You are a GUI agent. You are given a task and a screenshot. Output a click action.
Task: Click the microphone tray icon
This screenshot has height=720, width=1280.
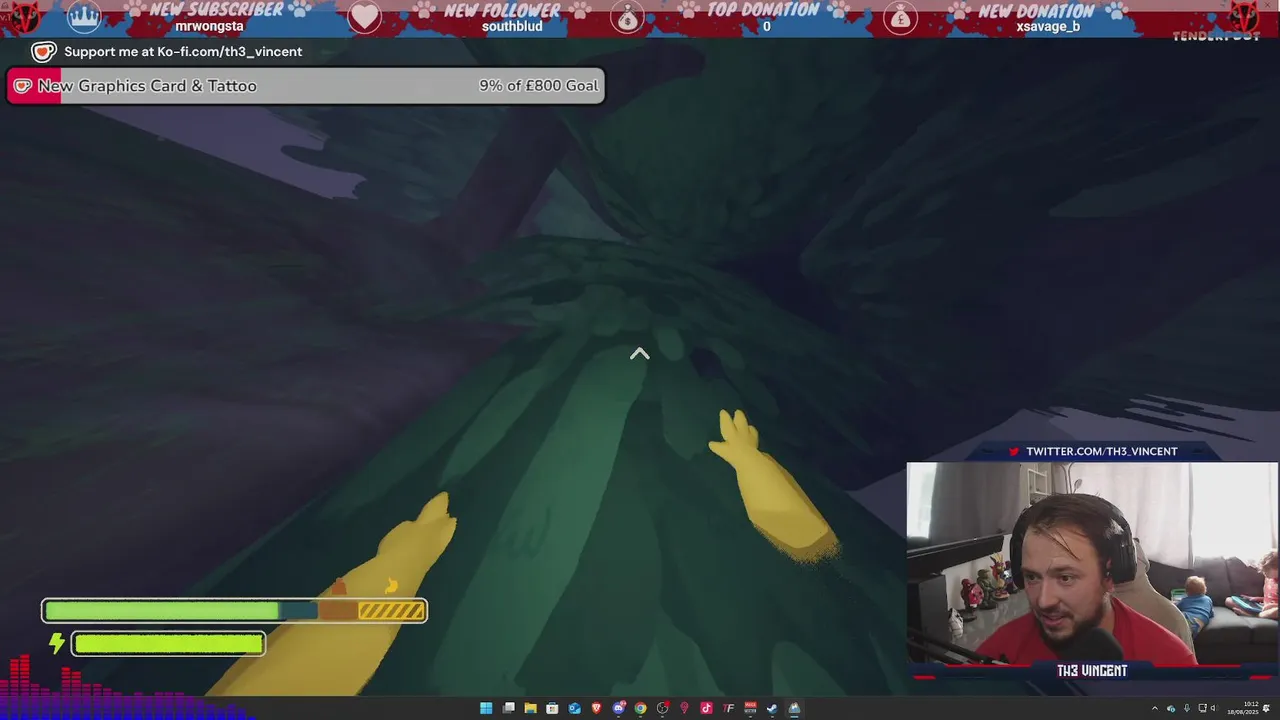tap(1187, 708)
